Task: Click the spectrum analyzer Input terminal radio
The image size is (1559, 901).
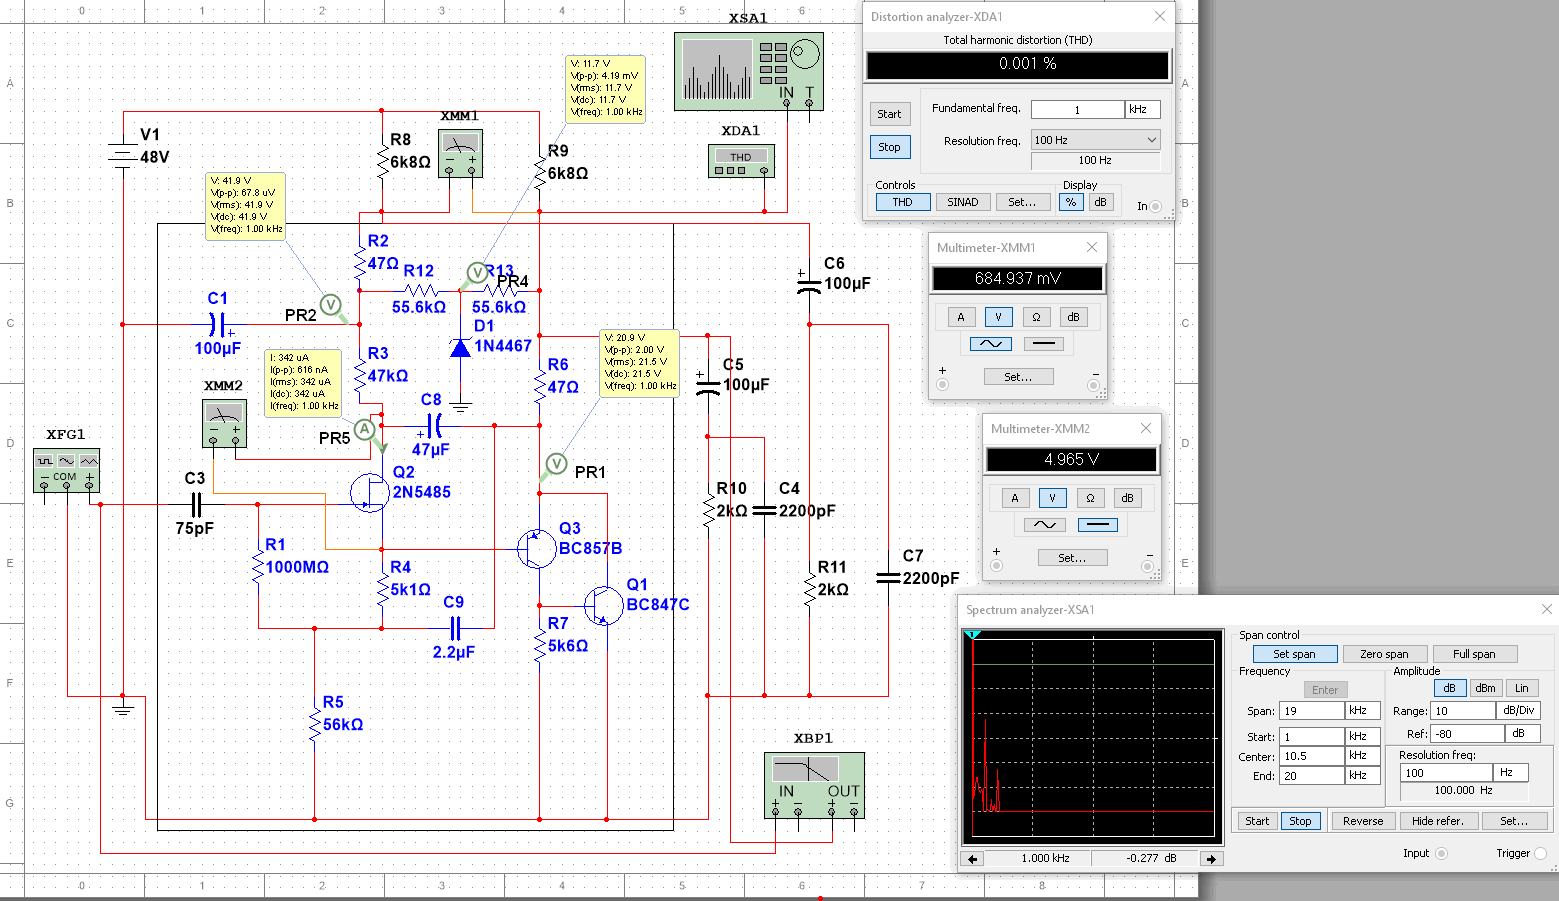Action: 1441,853
